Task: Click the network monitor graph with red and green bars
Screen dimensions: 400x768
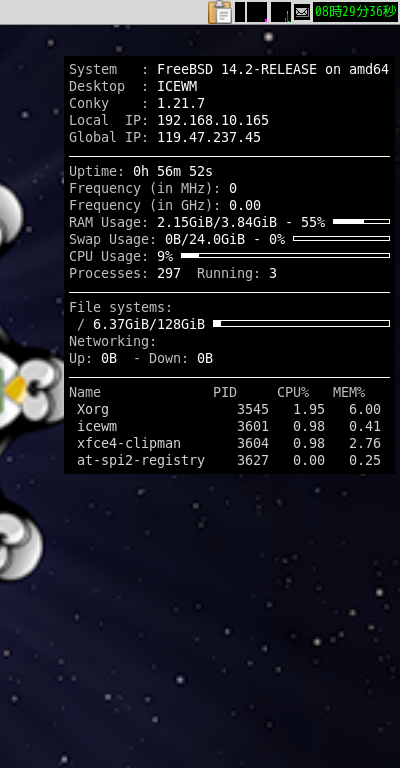Action: click(x=281, y=12)
